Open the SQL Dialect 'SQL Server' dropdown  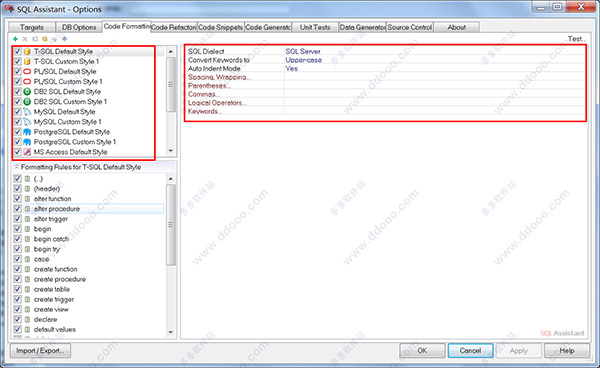click(434, 51)
